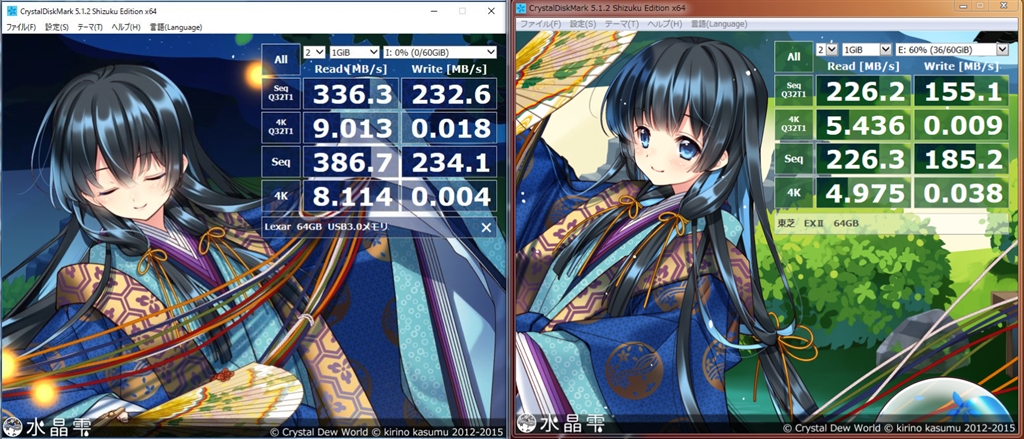Run the Seq test in the left window

[281, 161]
